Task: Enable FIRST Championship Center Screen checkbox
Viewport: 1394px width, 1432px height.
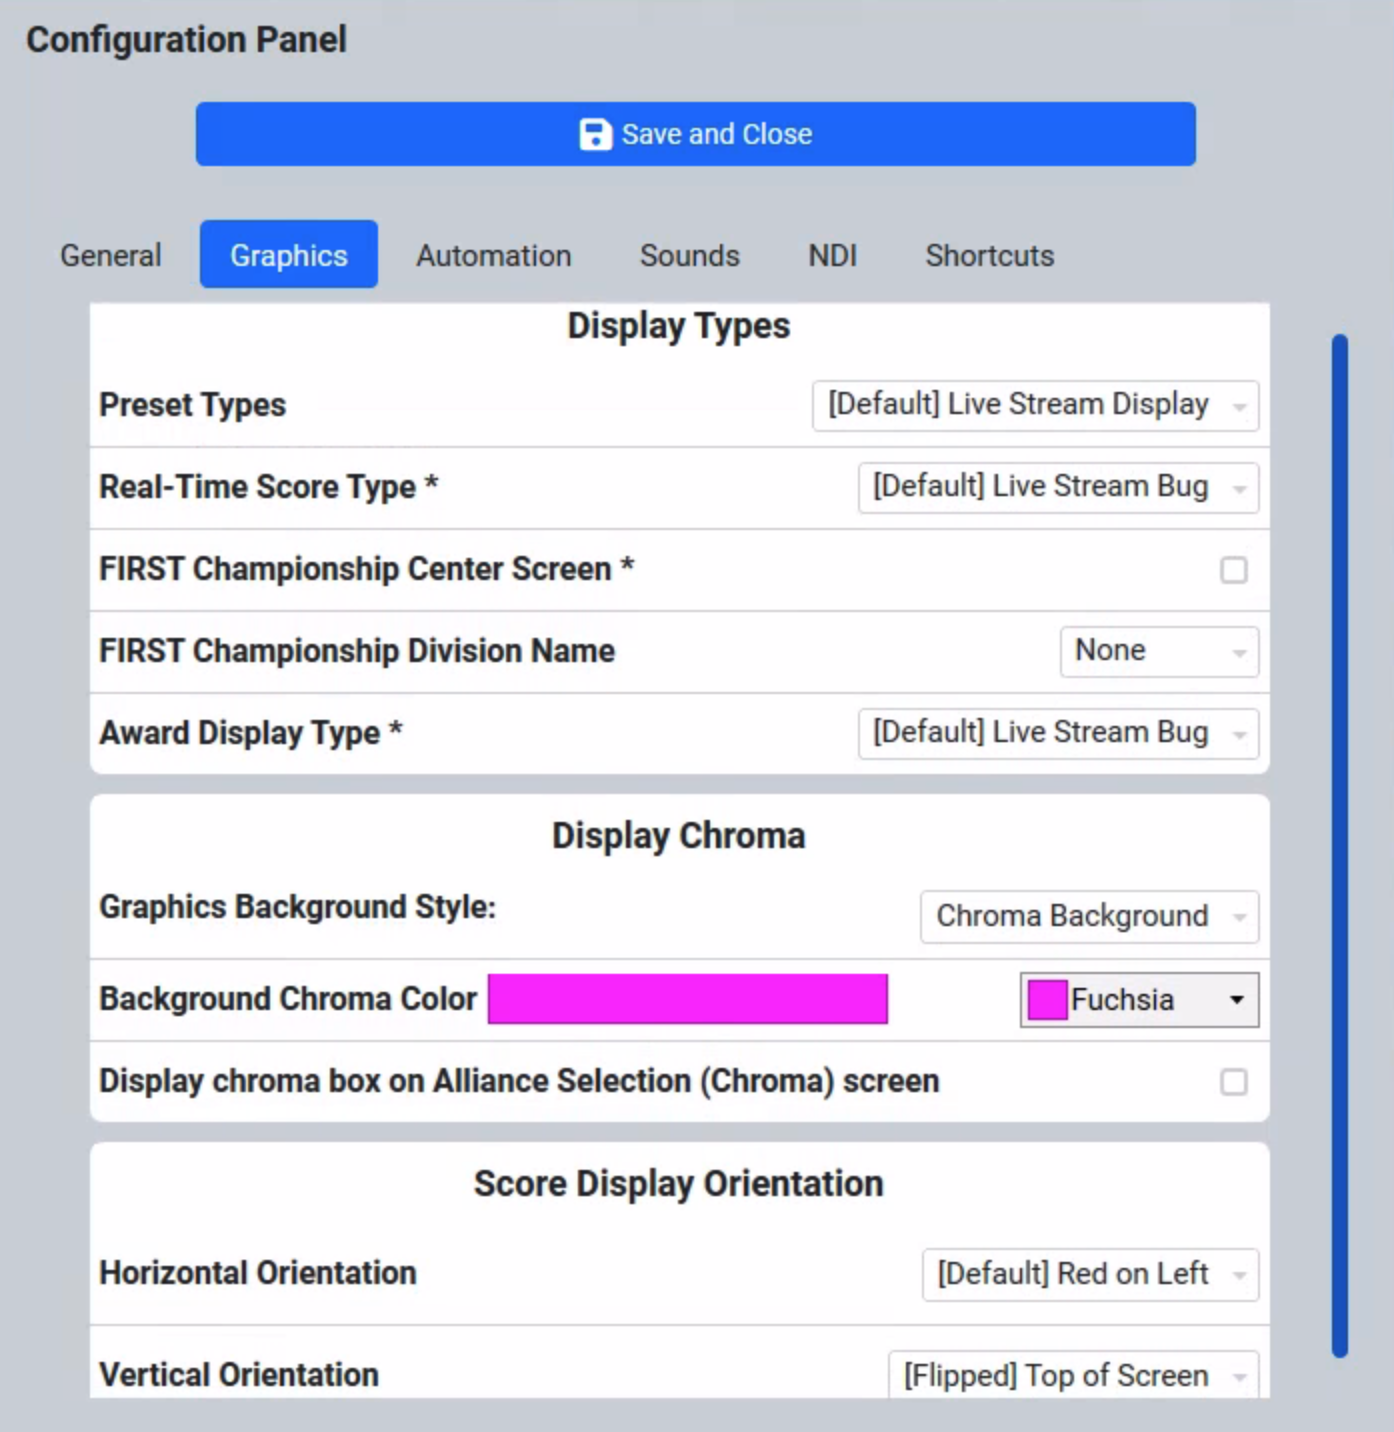Action: (1234, 570)
